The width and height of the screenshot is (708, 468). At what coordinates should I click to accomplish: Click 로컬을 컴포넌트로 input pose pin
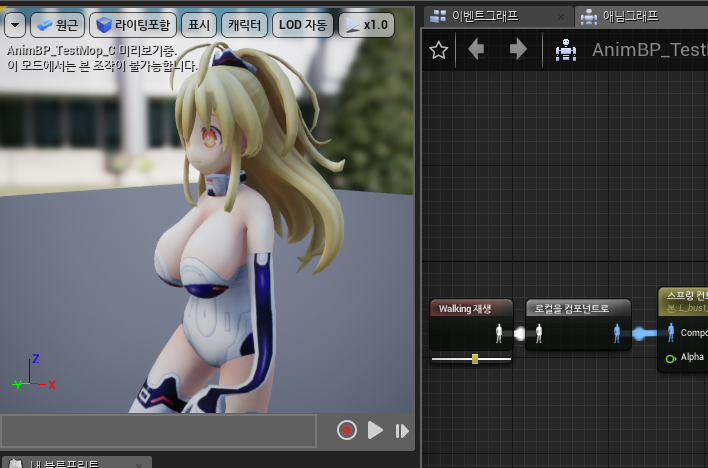pyautogui.click(x=539, y=333)
